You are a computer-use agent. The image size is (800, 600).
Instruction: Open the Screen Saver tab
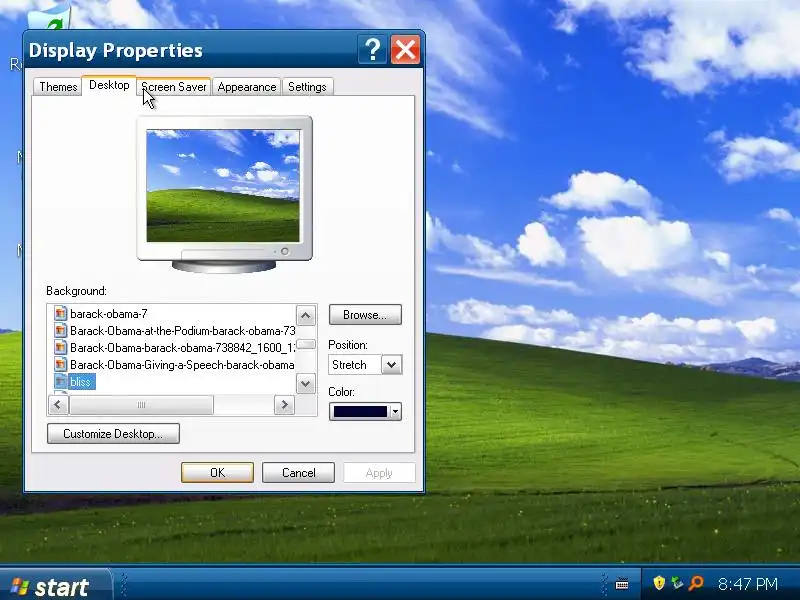pos(174,87)
